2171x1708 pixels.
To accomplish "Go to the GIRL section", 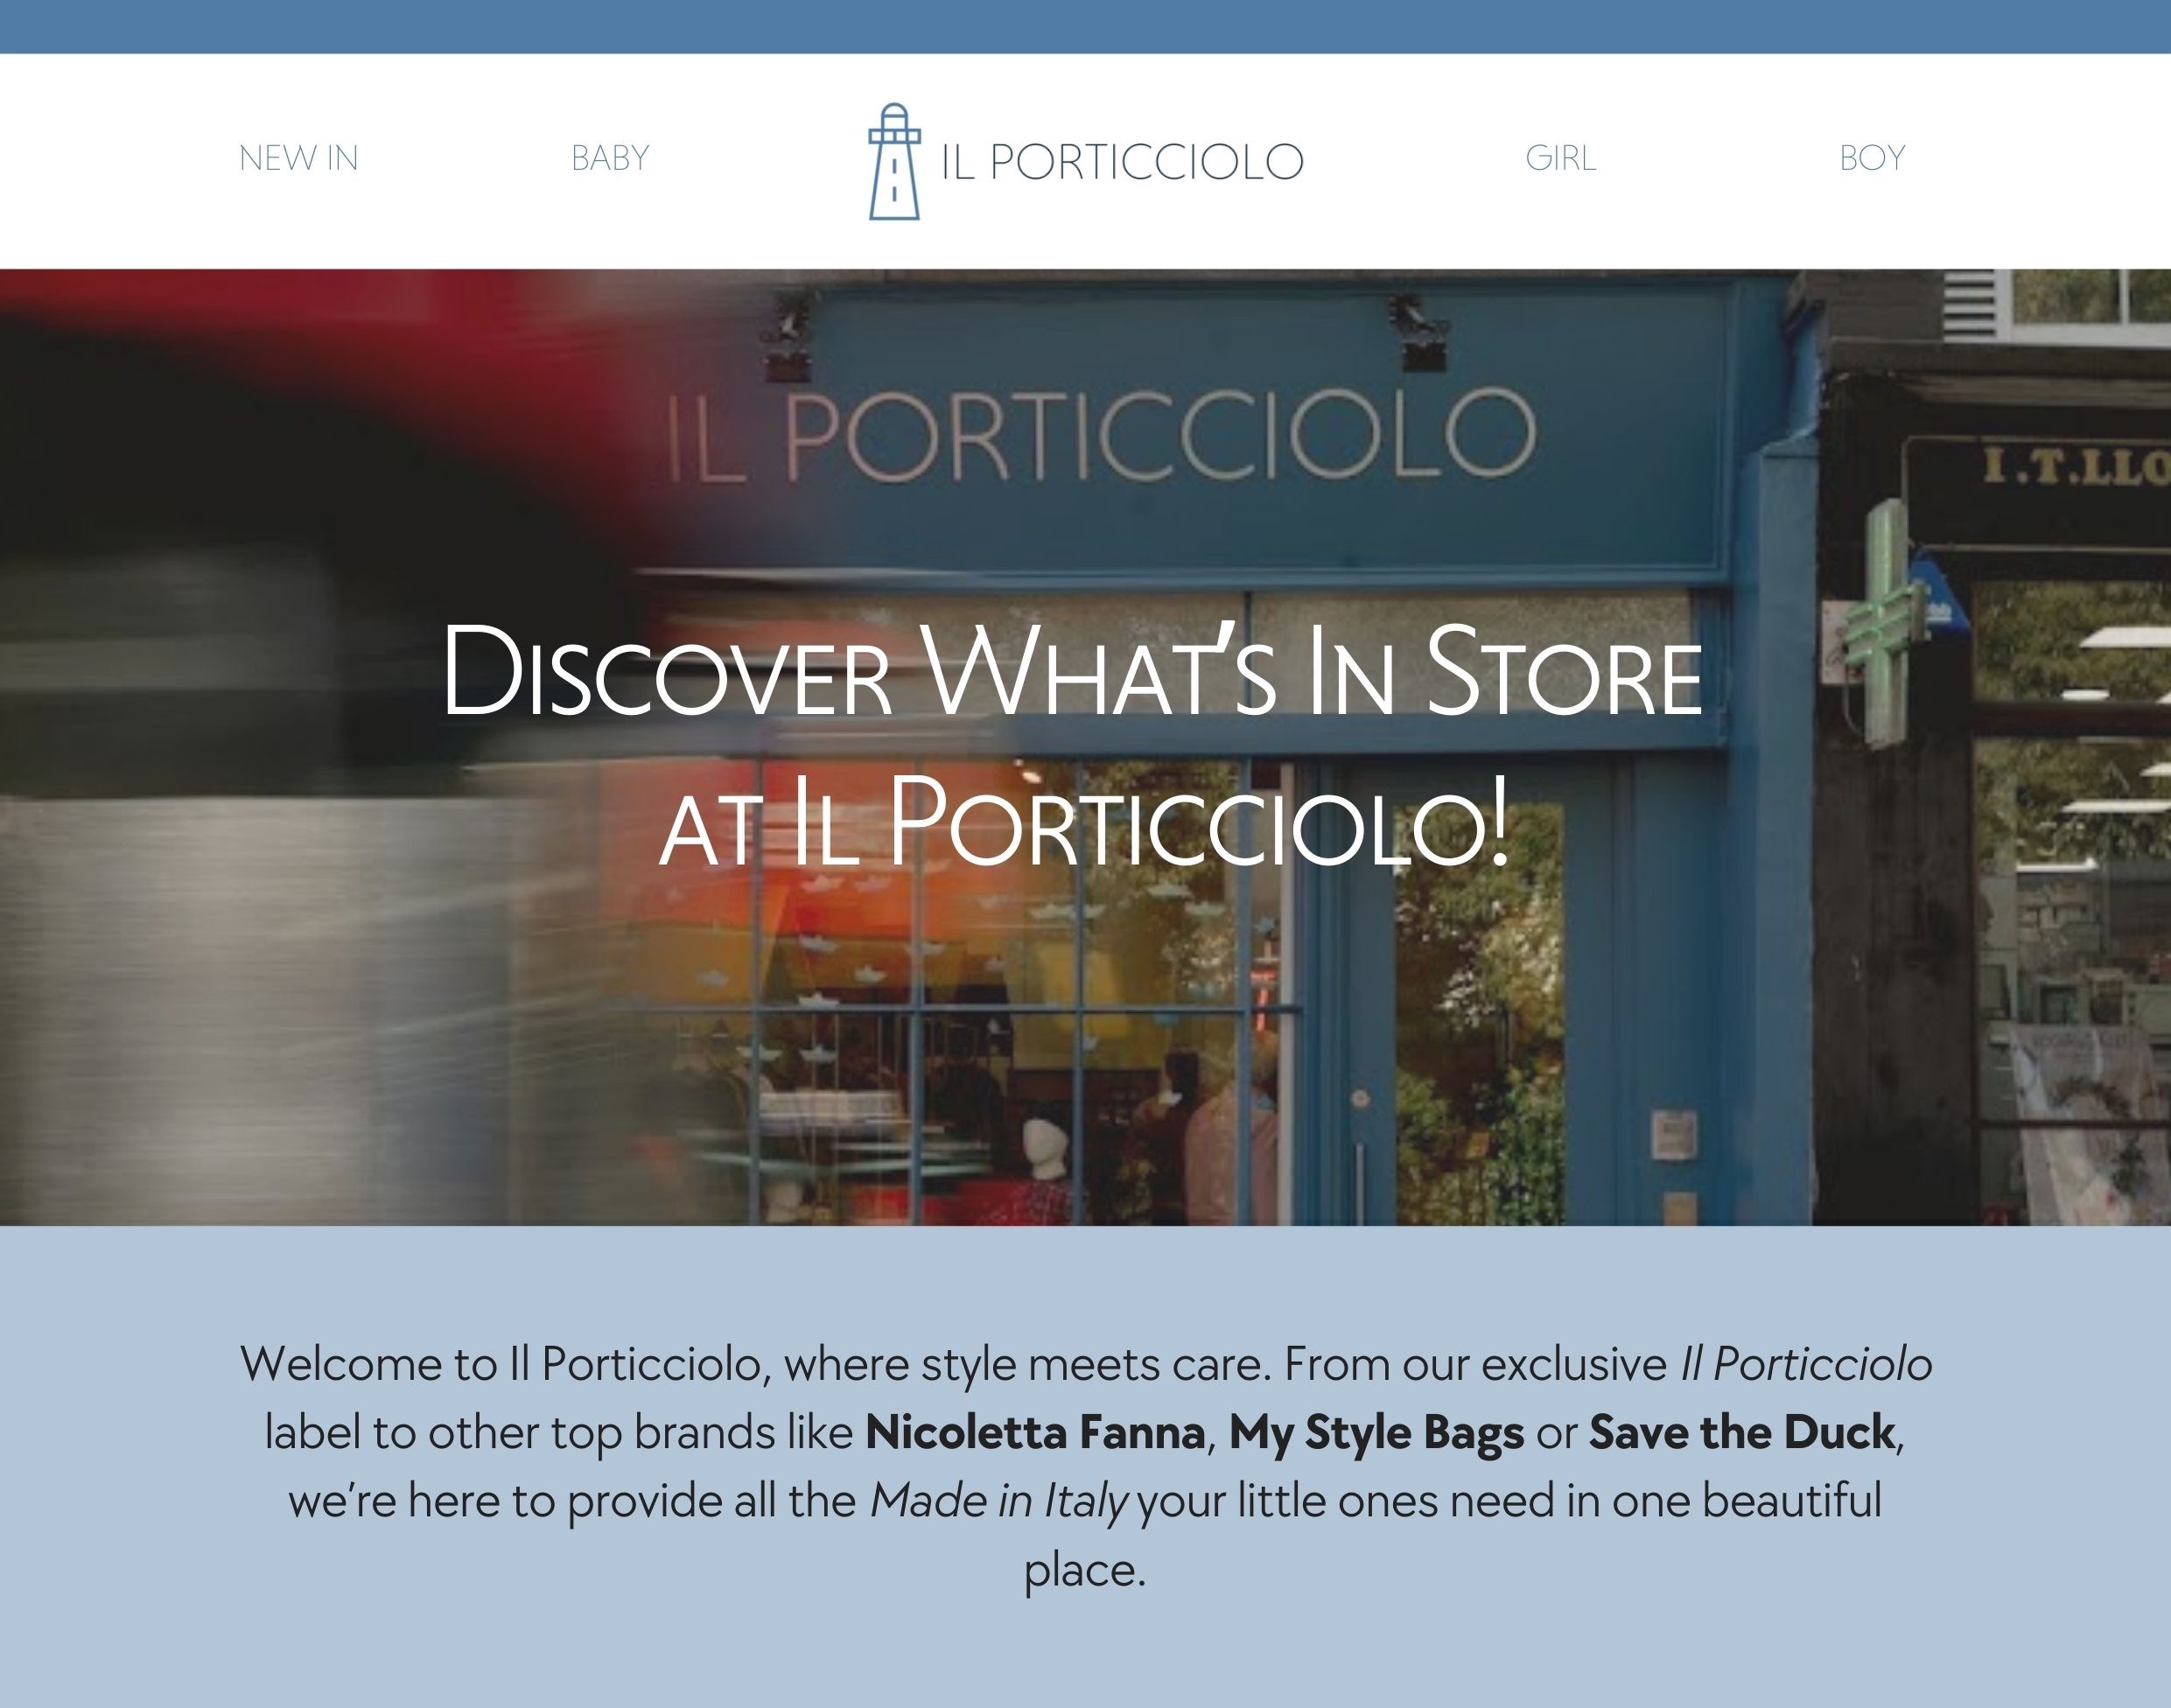I will click(x=1560, y=158).
